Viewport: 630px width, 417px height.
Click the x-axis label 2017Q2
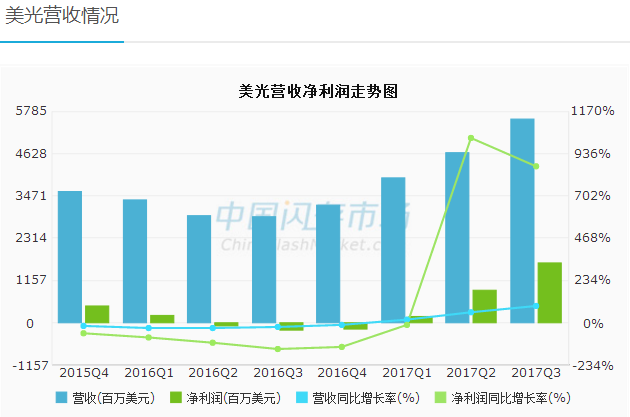(x=471, y=373)
